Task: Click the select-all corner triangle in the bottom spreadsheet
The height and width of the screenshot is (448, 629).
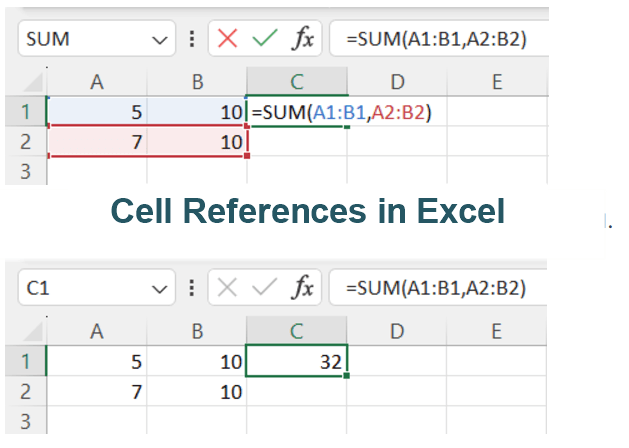Action: [33, 331]
